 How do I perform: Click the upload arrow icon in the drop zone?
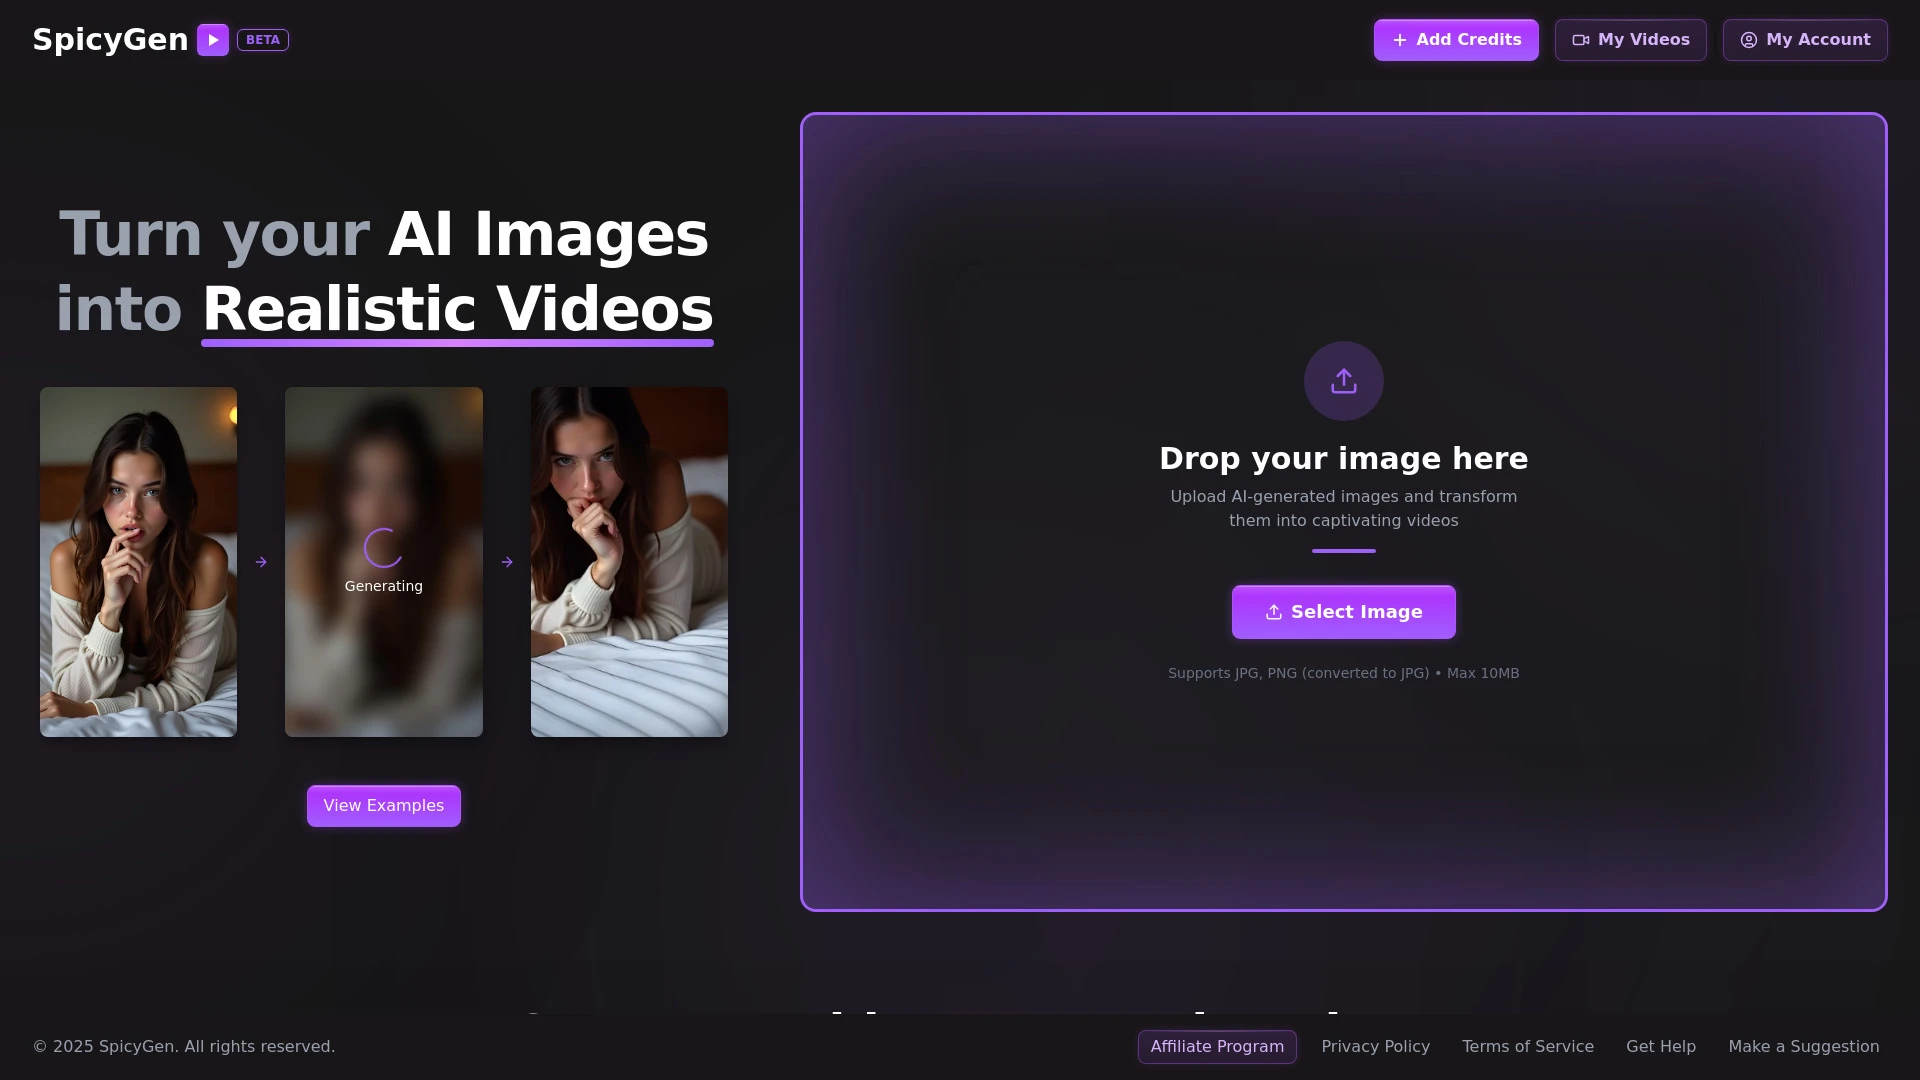(x=1343, y=380)
